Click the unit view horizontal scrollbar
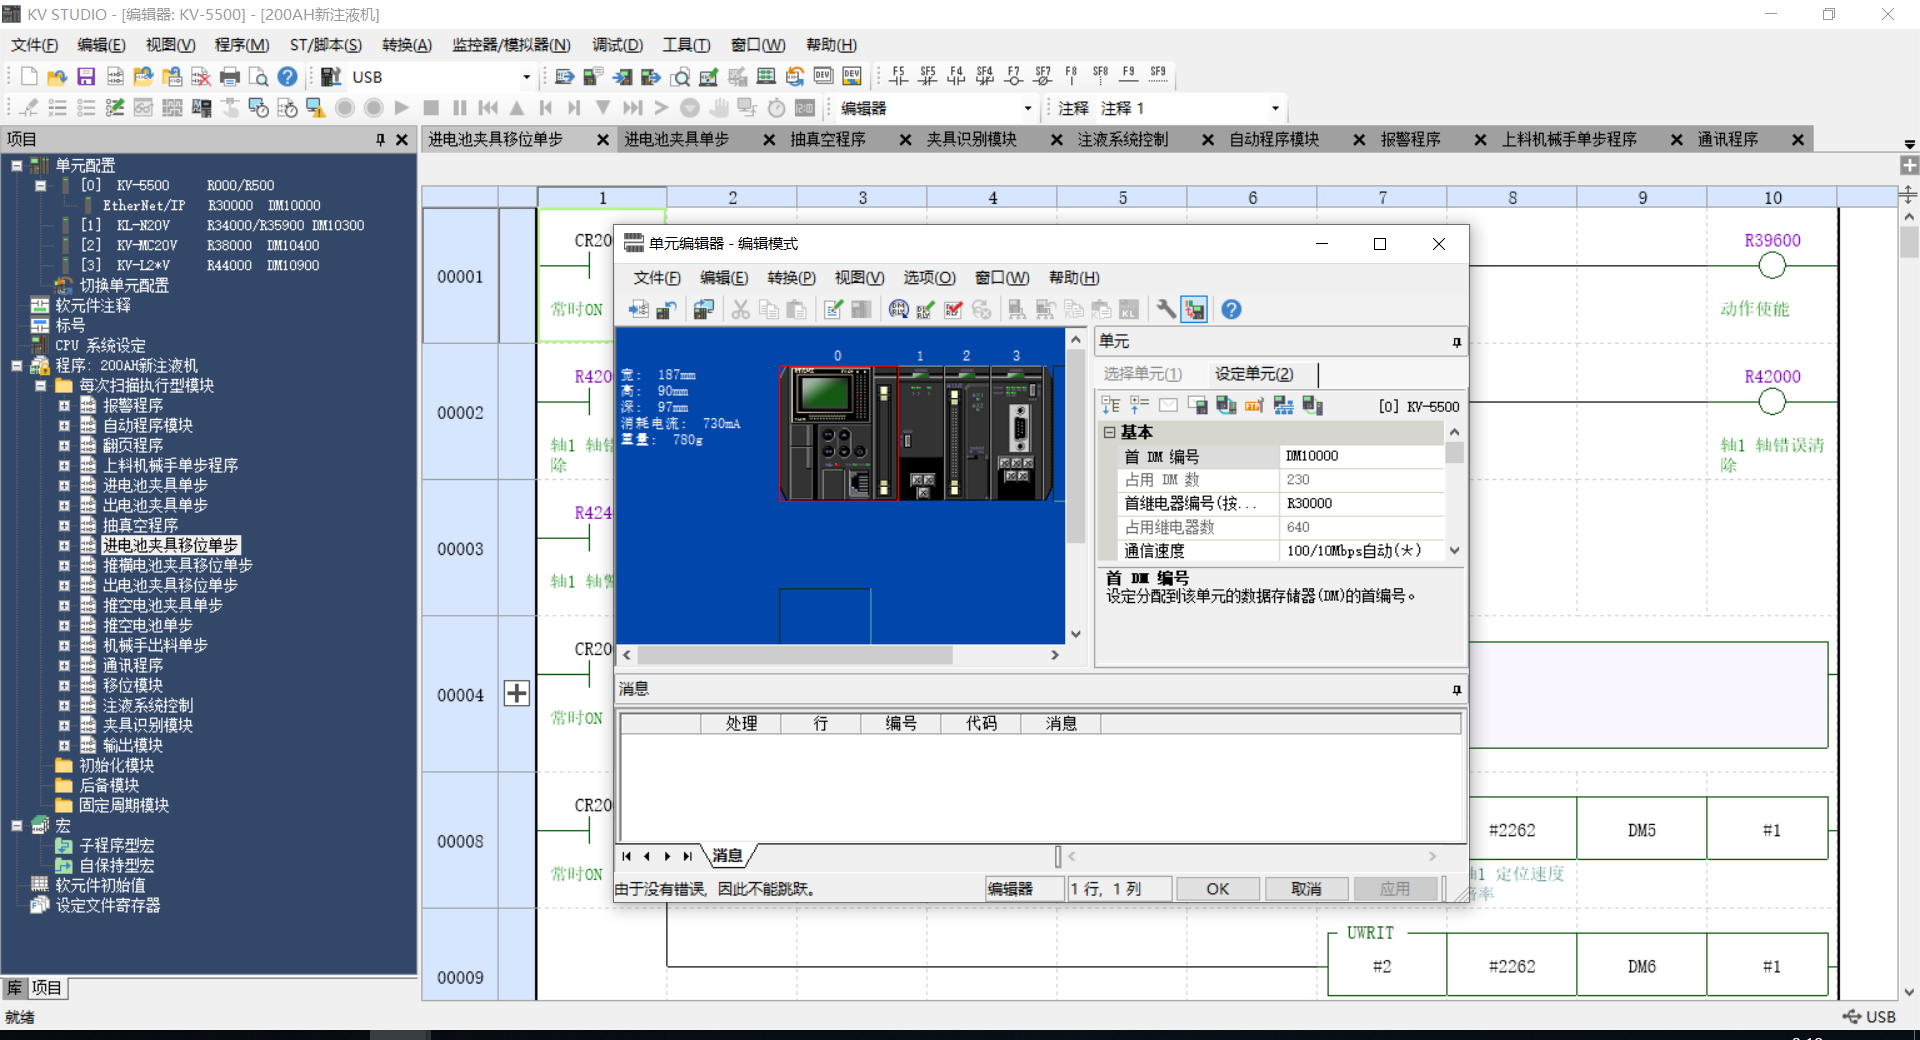The image size is (1920, 1040). tap(795, 655)
